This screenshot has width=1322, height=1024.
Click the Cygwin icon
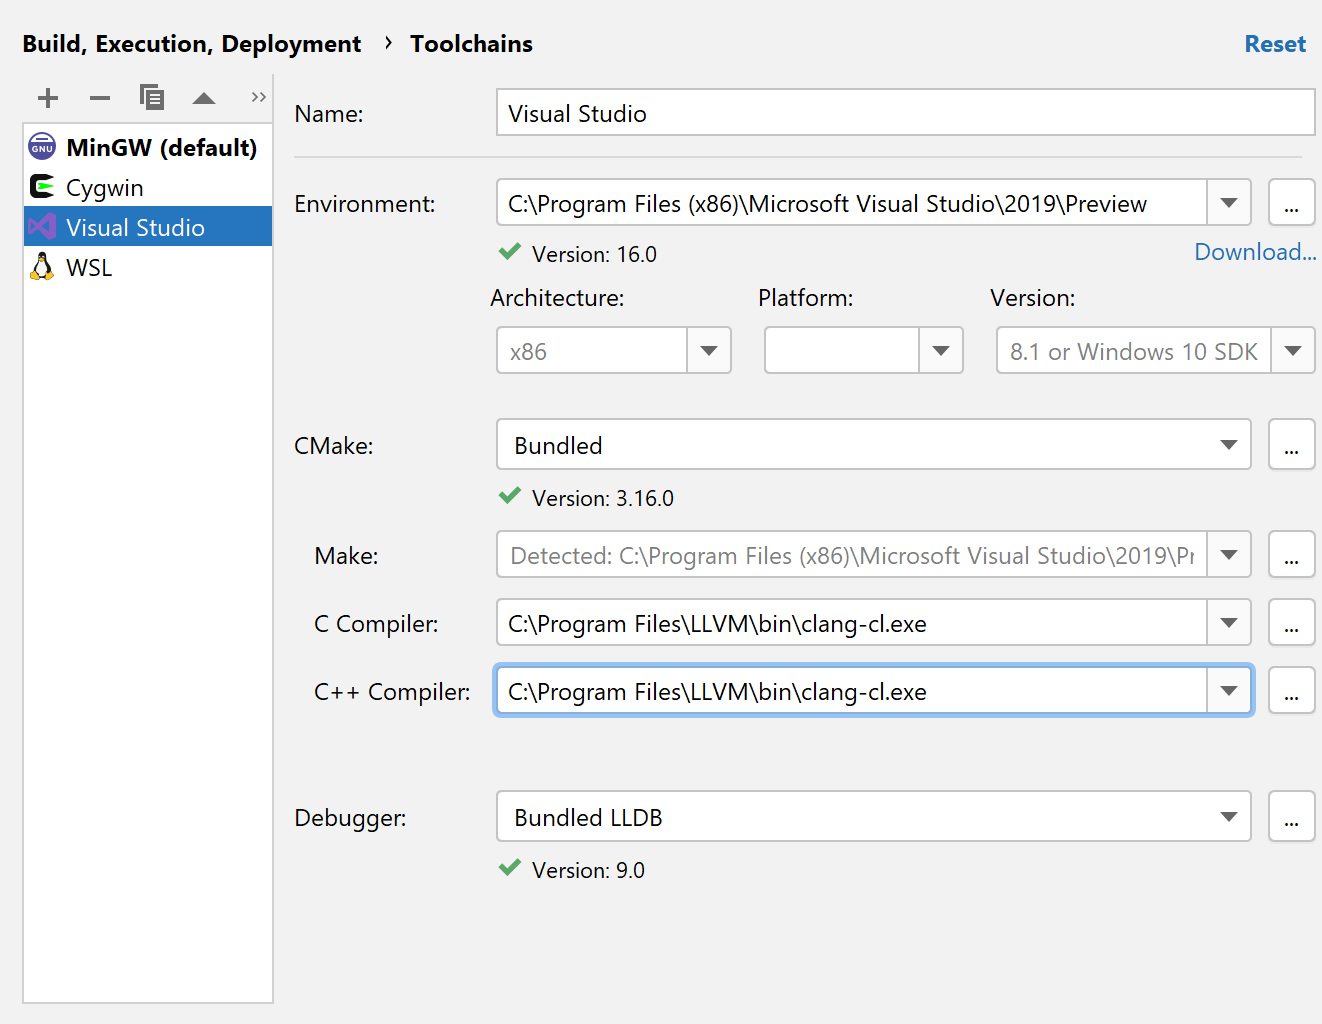[x=42, y=187]
